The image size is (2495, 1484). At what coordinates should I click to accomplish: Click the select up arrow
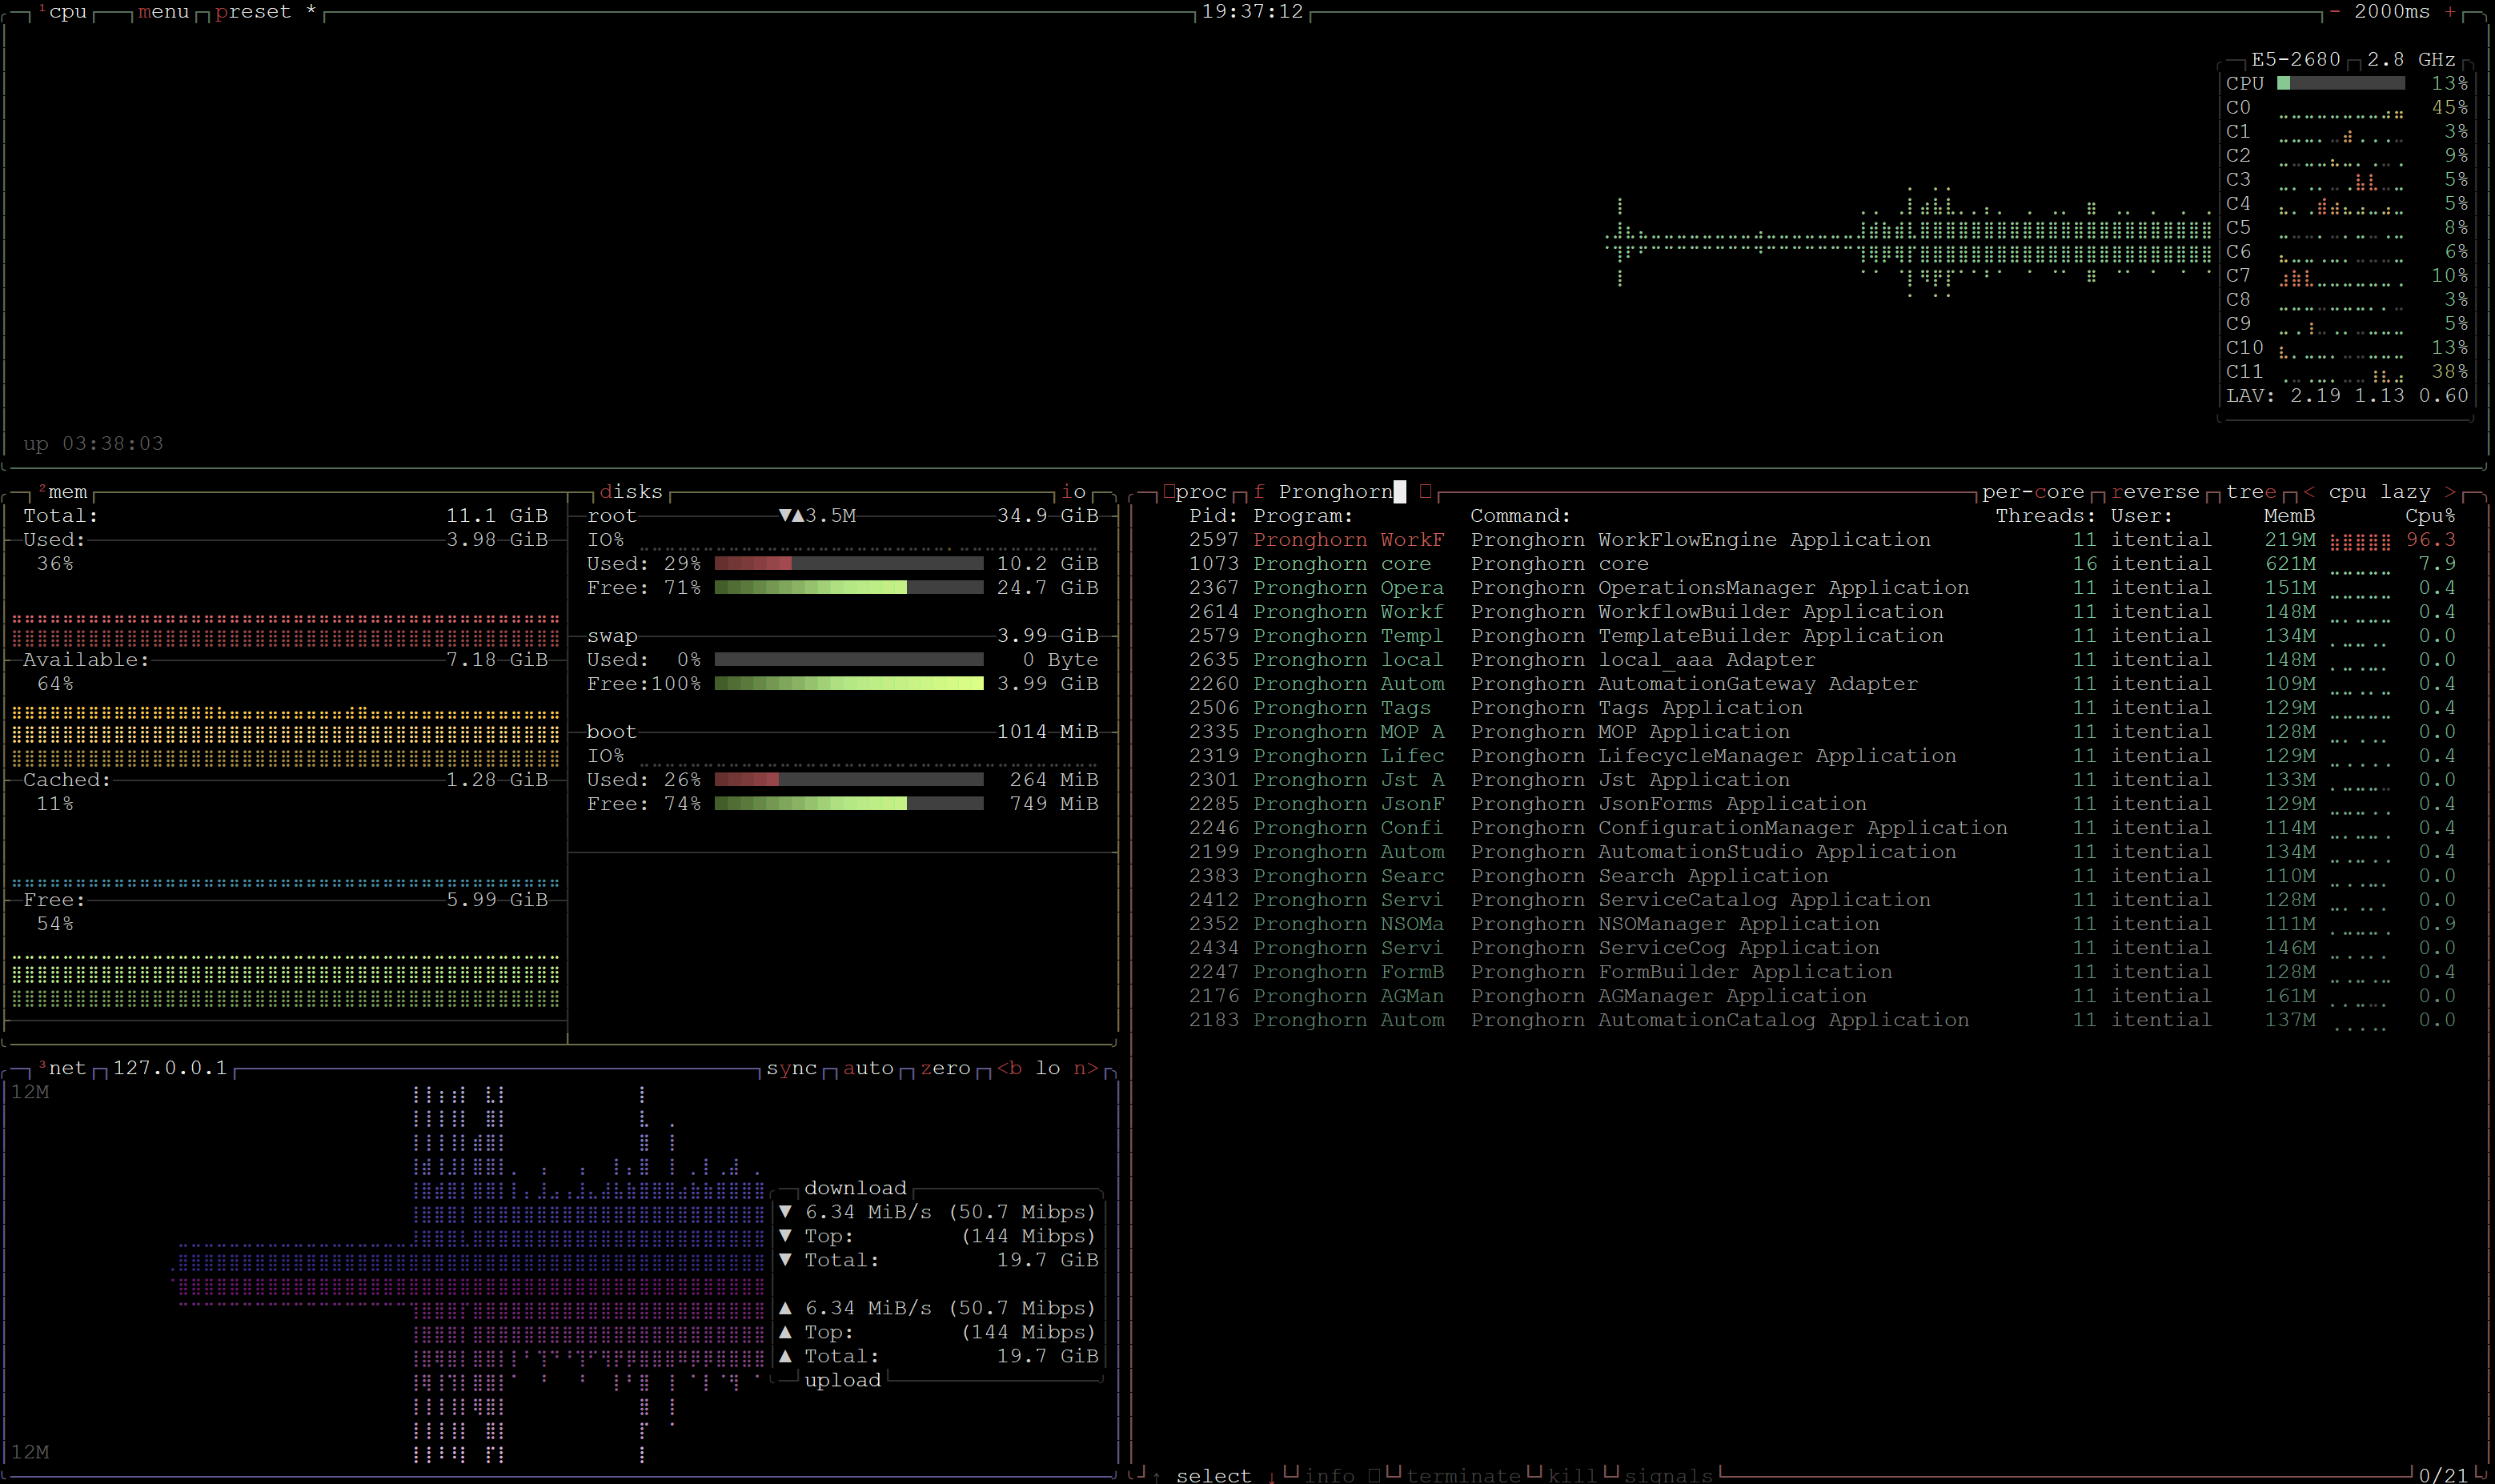coord(1156,1476)
